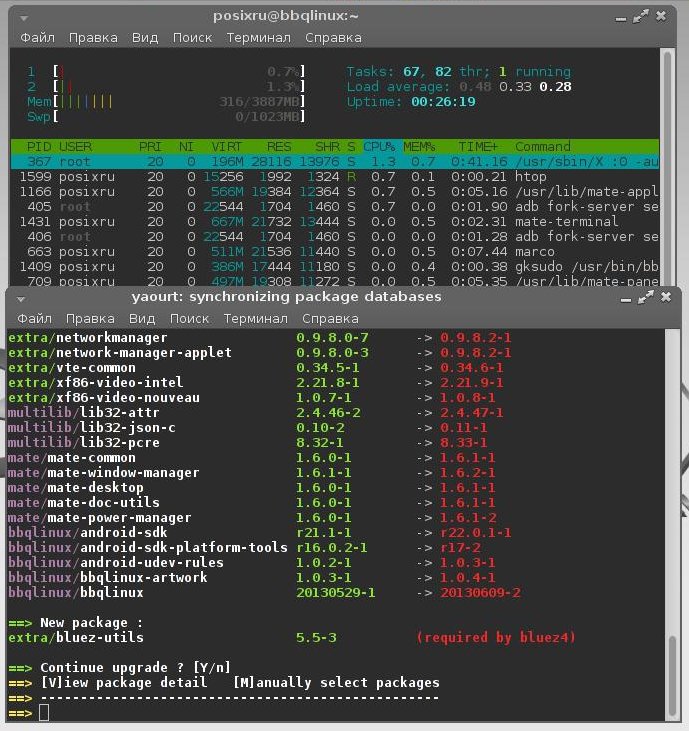Click yaourt: synchronizing package databases title bar

tap(286, 297)
